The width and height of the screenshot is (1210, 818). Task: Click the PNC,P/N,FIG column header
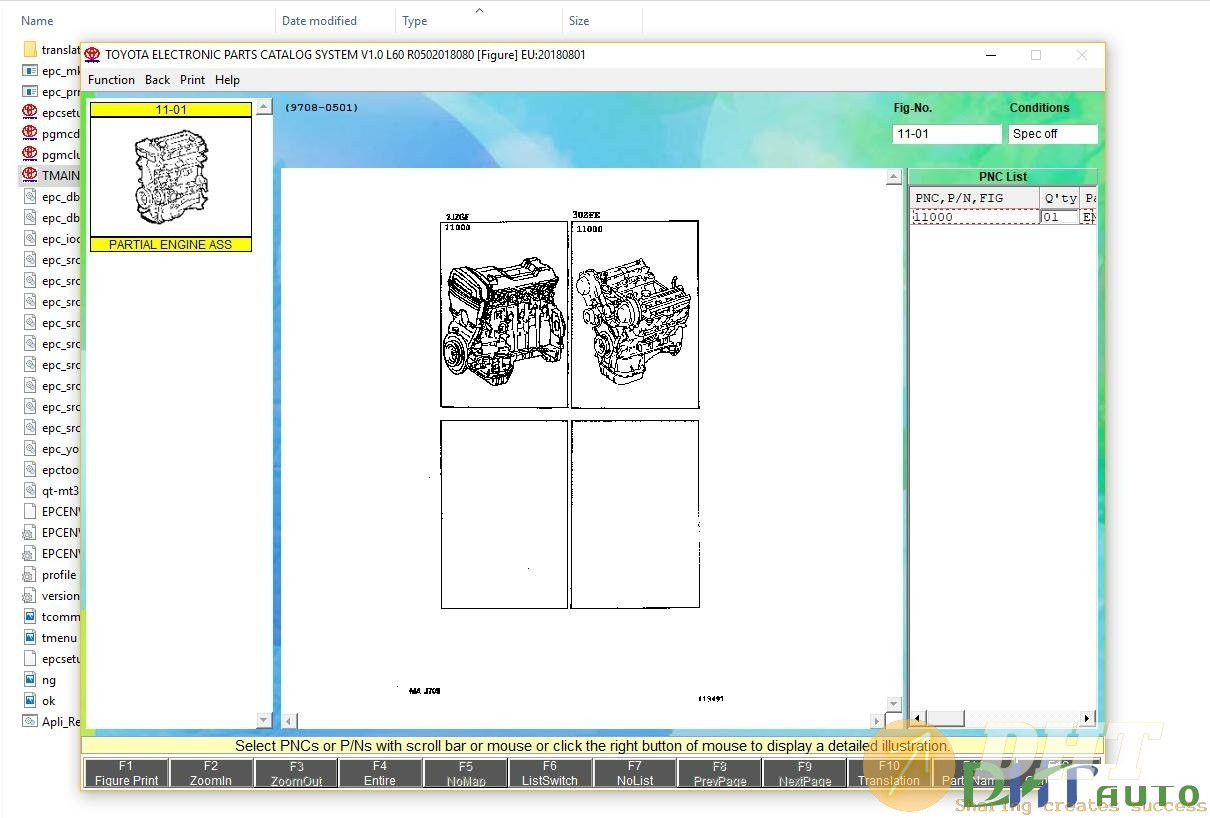(x=975, y=198)
